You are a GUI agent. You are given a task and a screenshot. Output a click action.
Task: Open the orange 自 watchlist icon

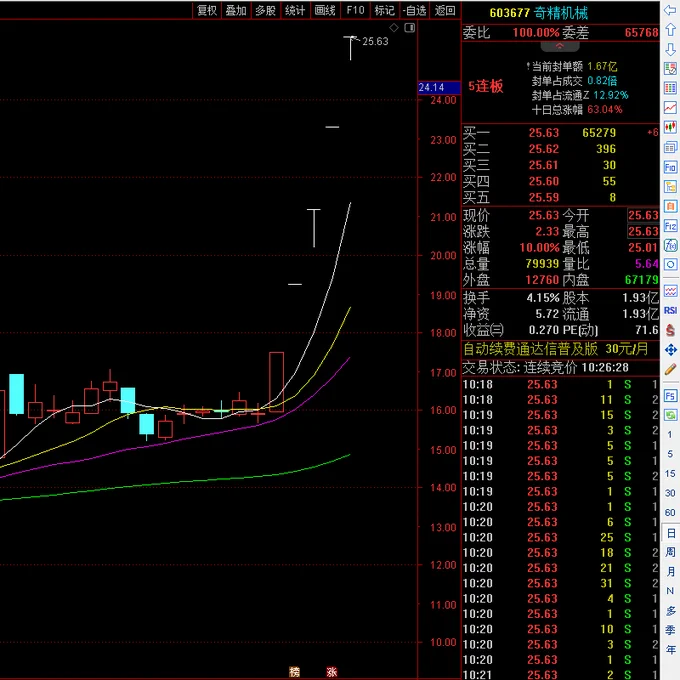tap(670, 206)
